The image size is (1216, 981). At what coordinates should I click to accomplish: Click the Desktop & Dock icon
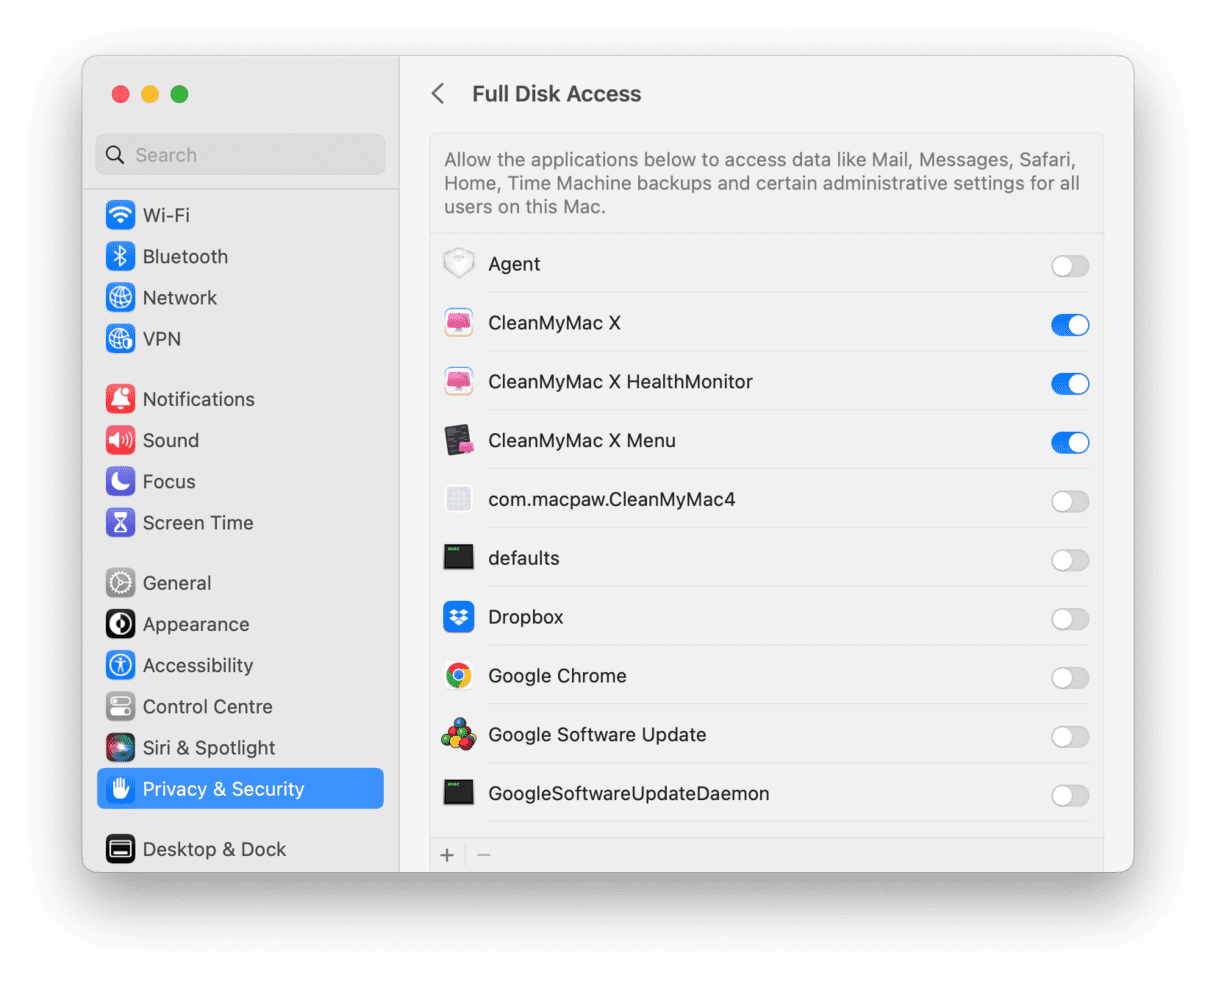120,849
